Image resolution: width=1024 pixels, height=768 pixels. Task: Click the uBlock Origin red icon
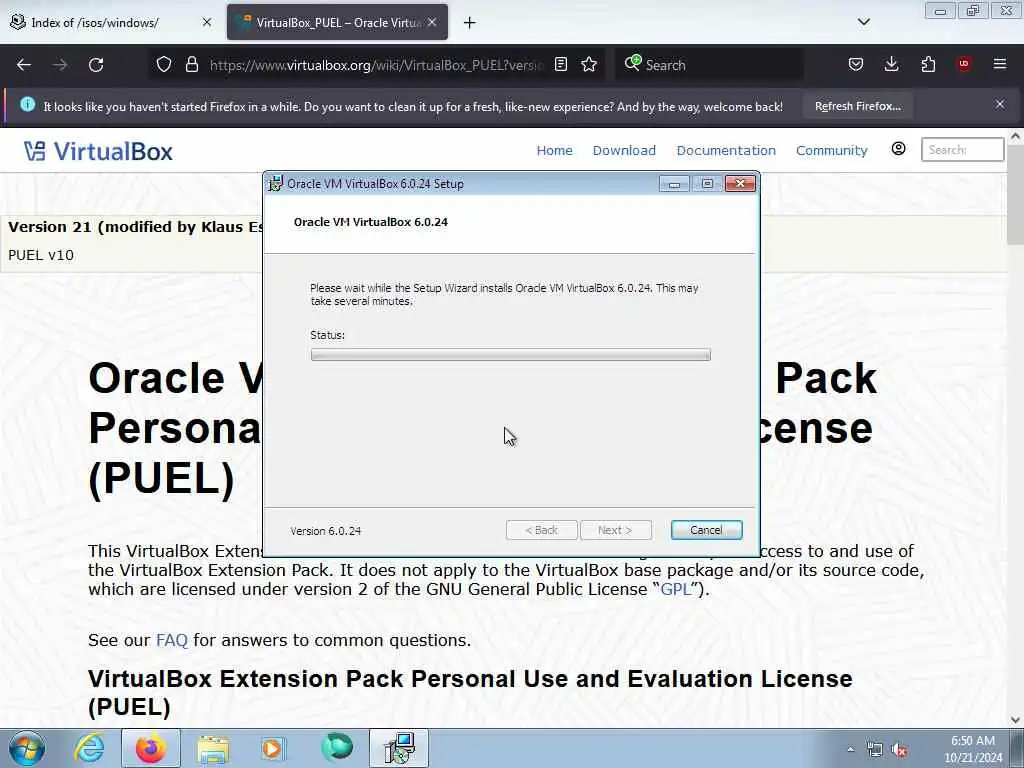coord(964,64)
